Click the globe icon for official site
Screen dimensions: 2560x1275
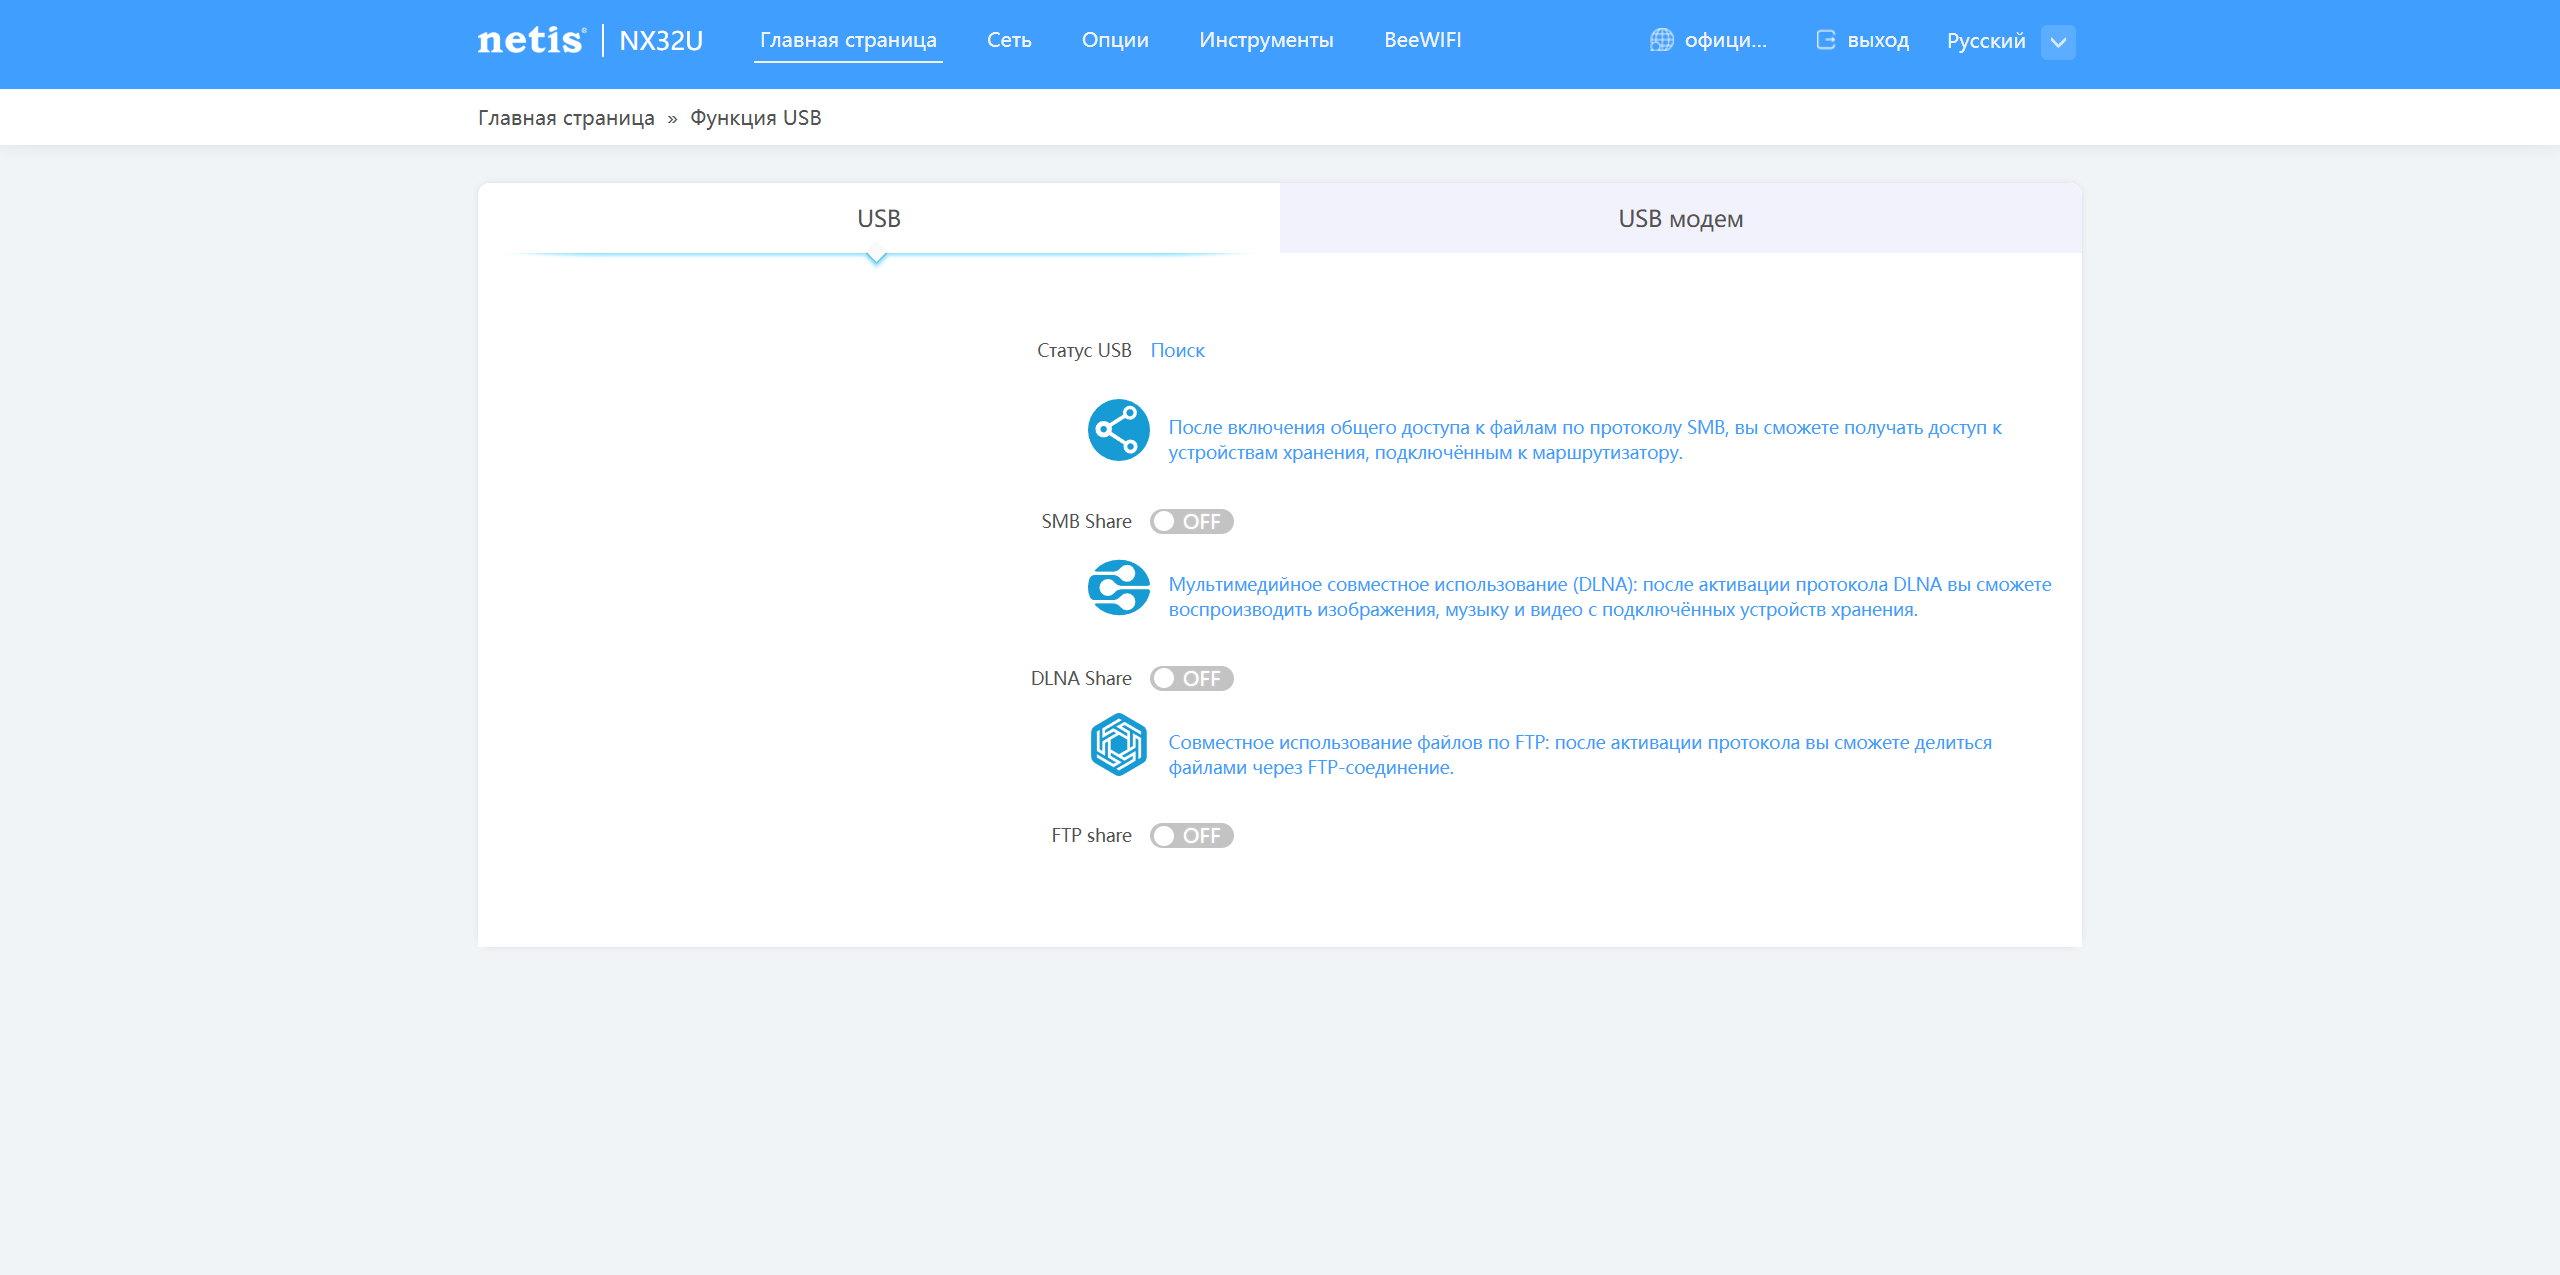pyautogui.click(x=1661, y=40)
